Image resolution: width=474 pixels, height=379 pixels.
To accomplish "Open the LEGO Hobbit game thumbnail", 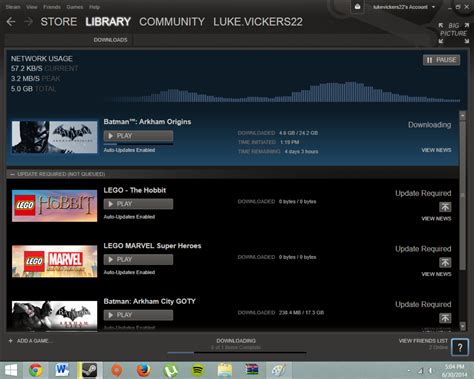I will pos(55,206).
